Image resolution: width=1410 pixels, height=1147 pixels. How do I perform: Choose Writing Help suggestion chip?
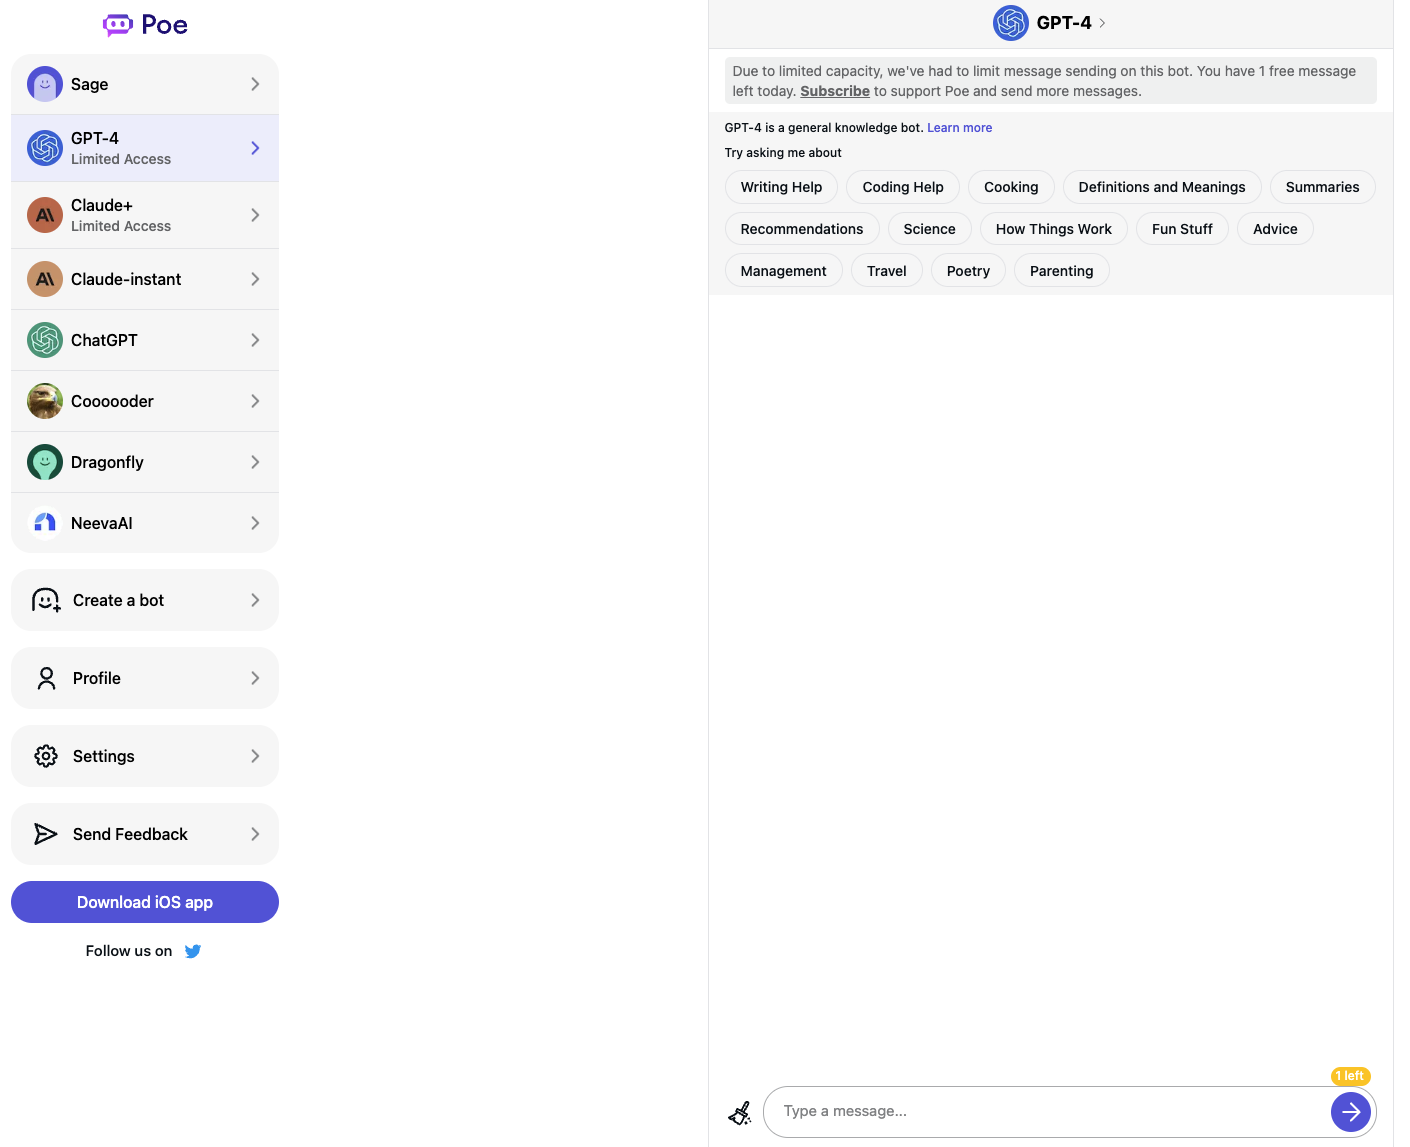click(x=781, y=187)
